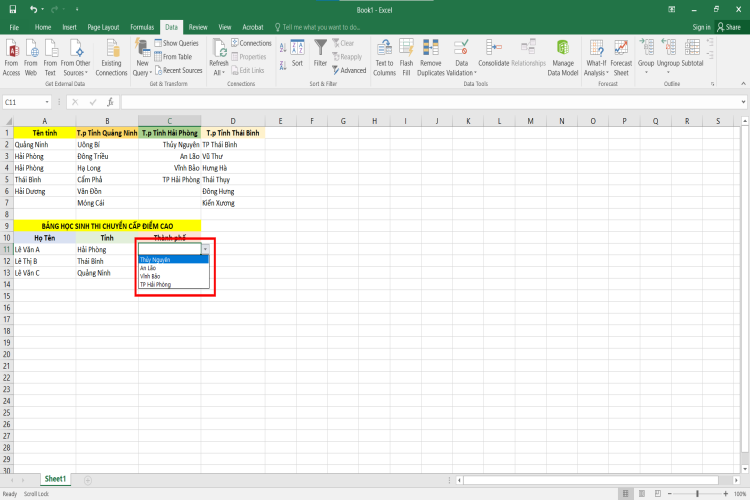The image size is (750, 500).
Task: Open cell C11 validation dropdown arrow
Action: point(205,249)
